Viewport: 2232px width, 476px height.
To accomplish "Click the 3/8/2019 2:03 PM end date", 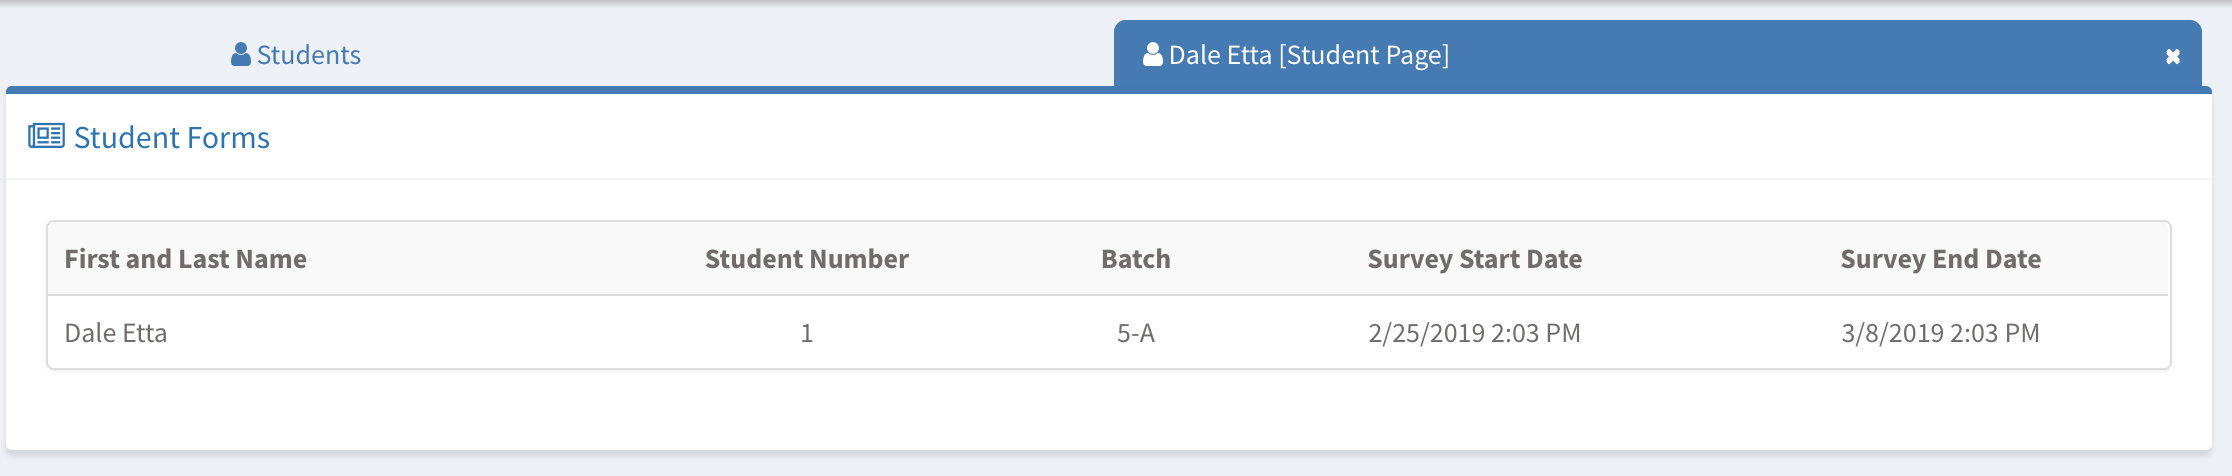I will coord(1941,333).
